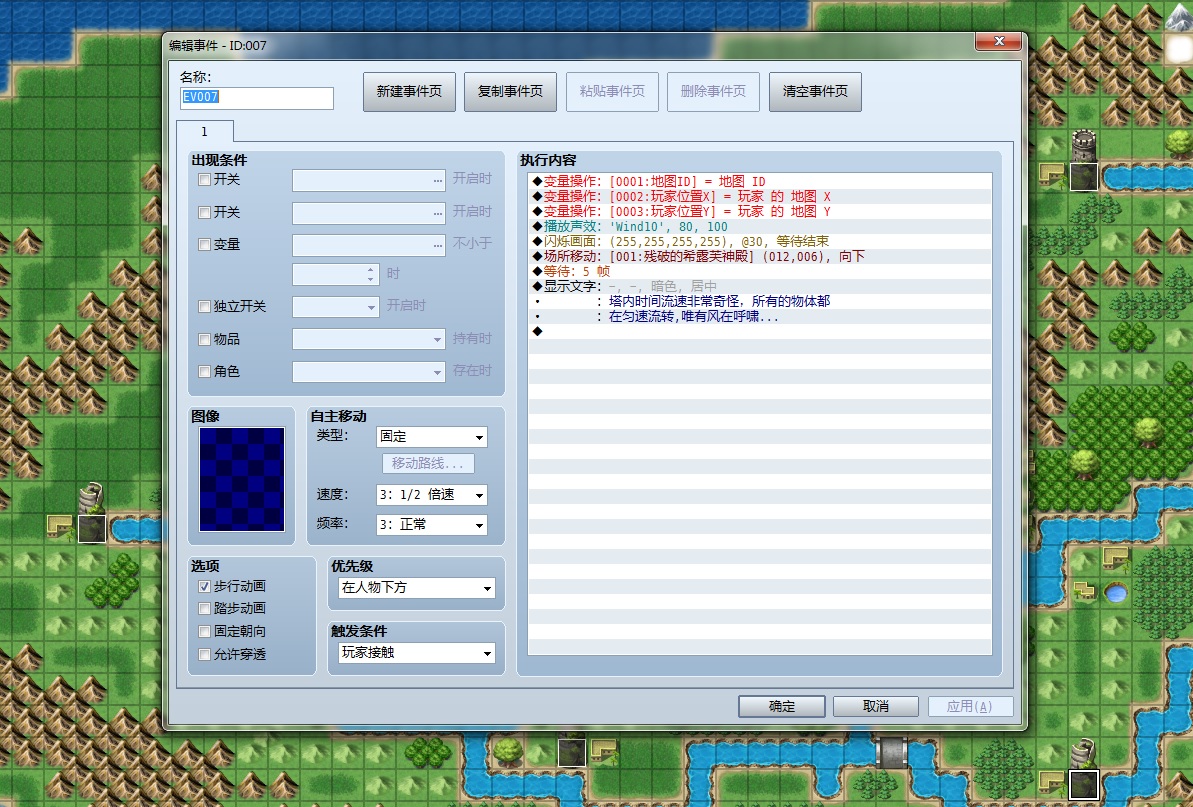
Task: Select the text line starting with 塔内时间流速非常奇怪
Action: point(759,301)
